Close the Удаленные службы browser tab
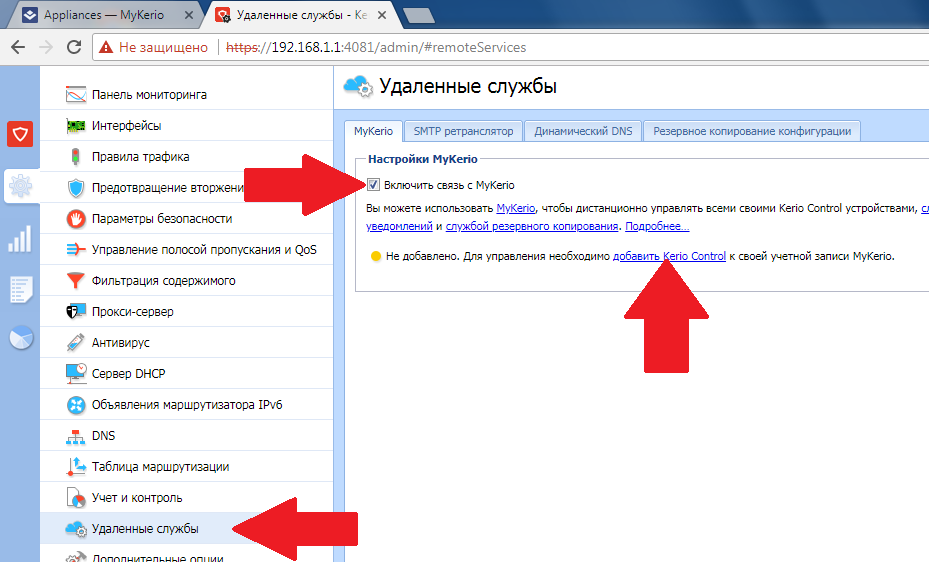929x562 pixels. (382, 15)
